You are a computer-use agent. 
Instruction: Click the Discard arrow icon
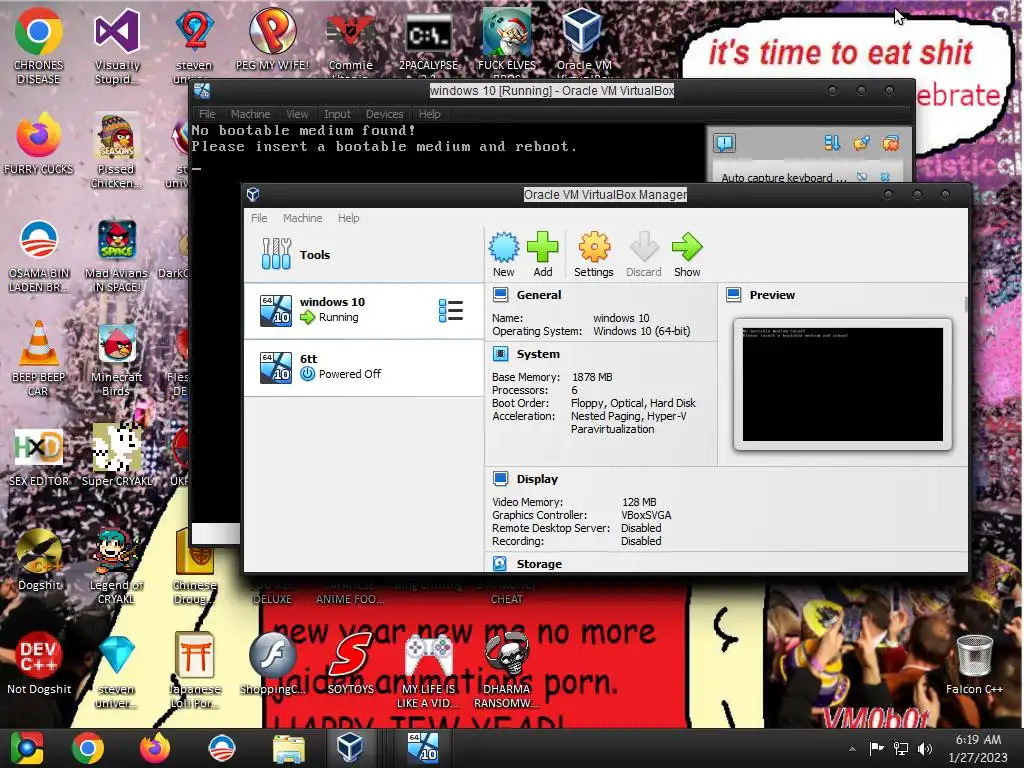click(644, 254)
